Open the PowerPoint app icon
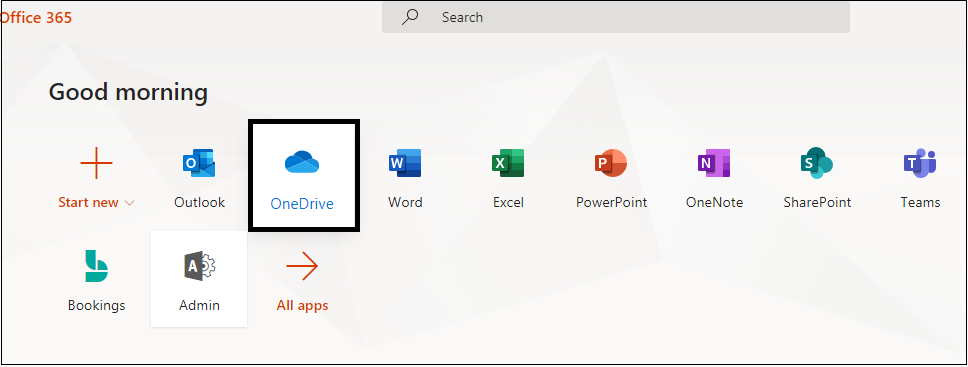968x367 pixels. pos(611,163)
